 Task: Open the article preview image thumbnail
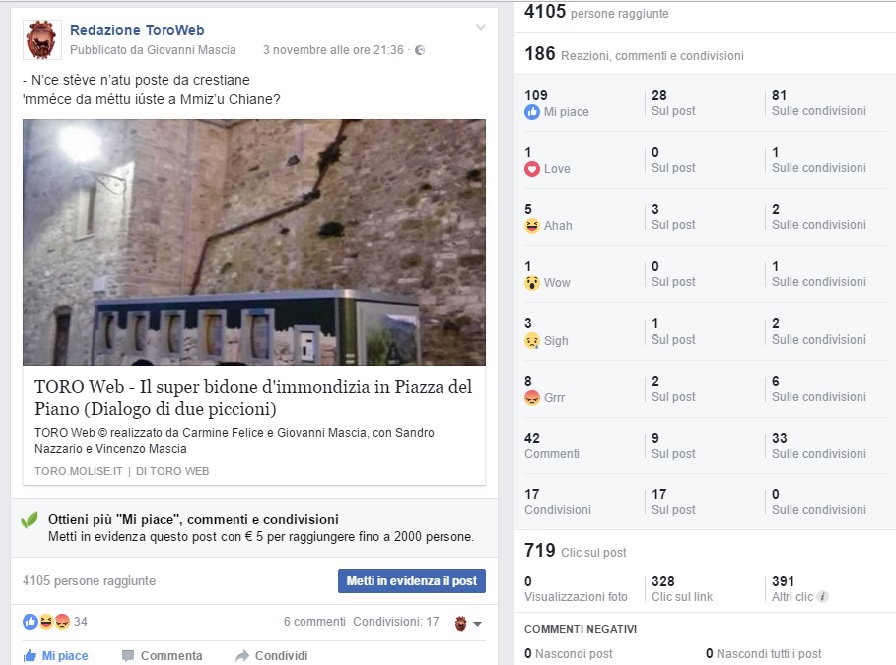254,242
